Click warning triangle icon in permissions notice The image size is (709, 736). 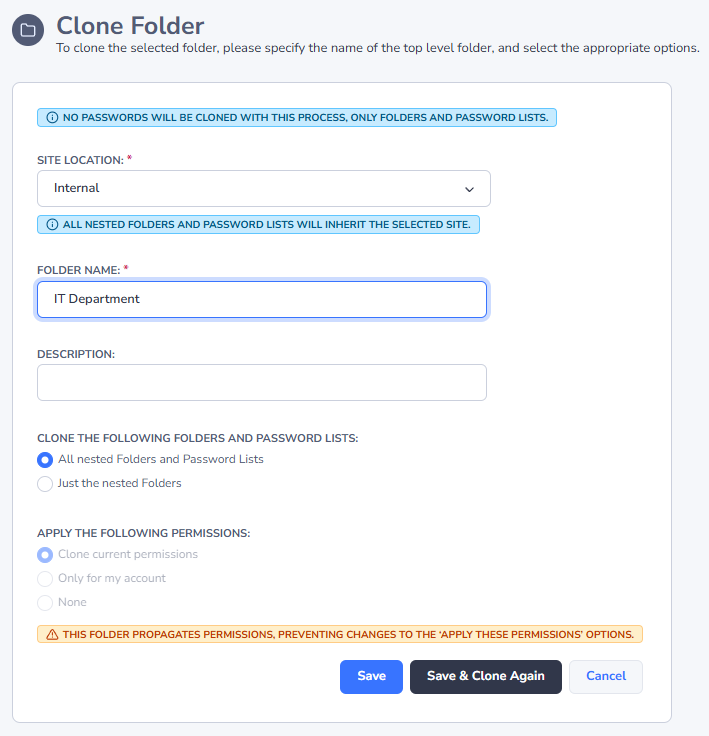[51, 634]
